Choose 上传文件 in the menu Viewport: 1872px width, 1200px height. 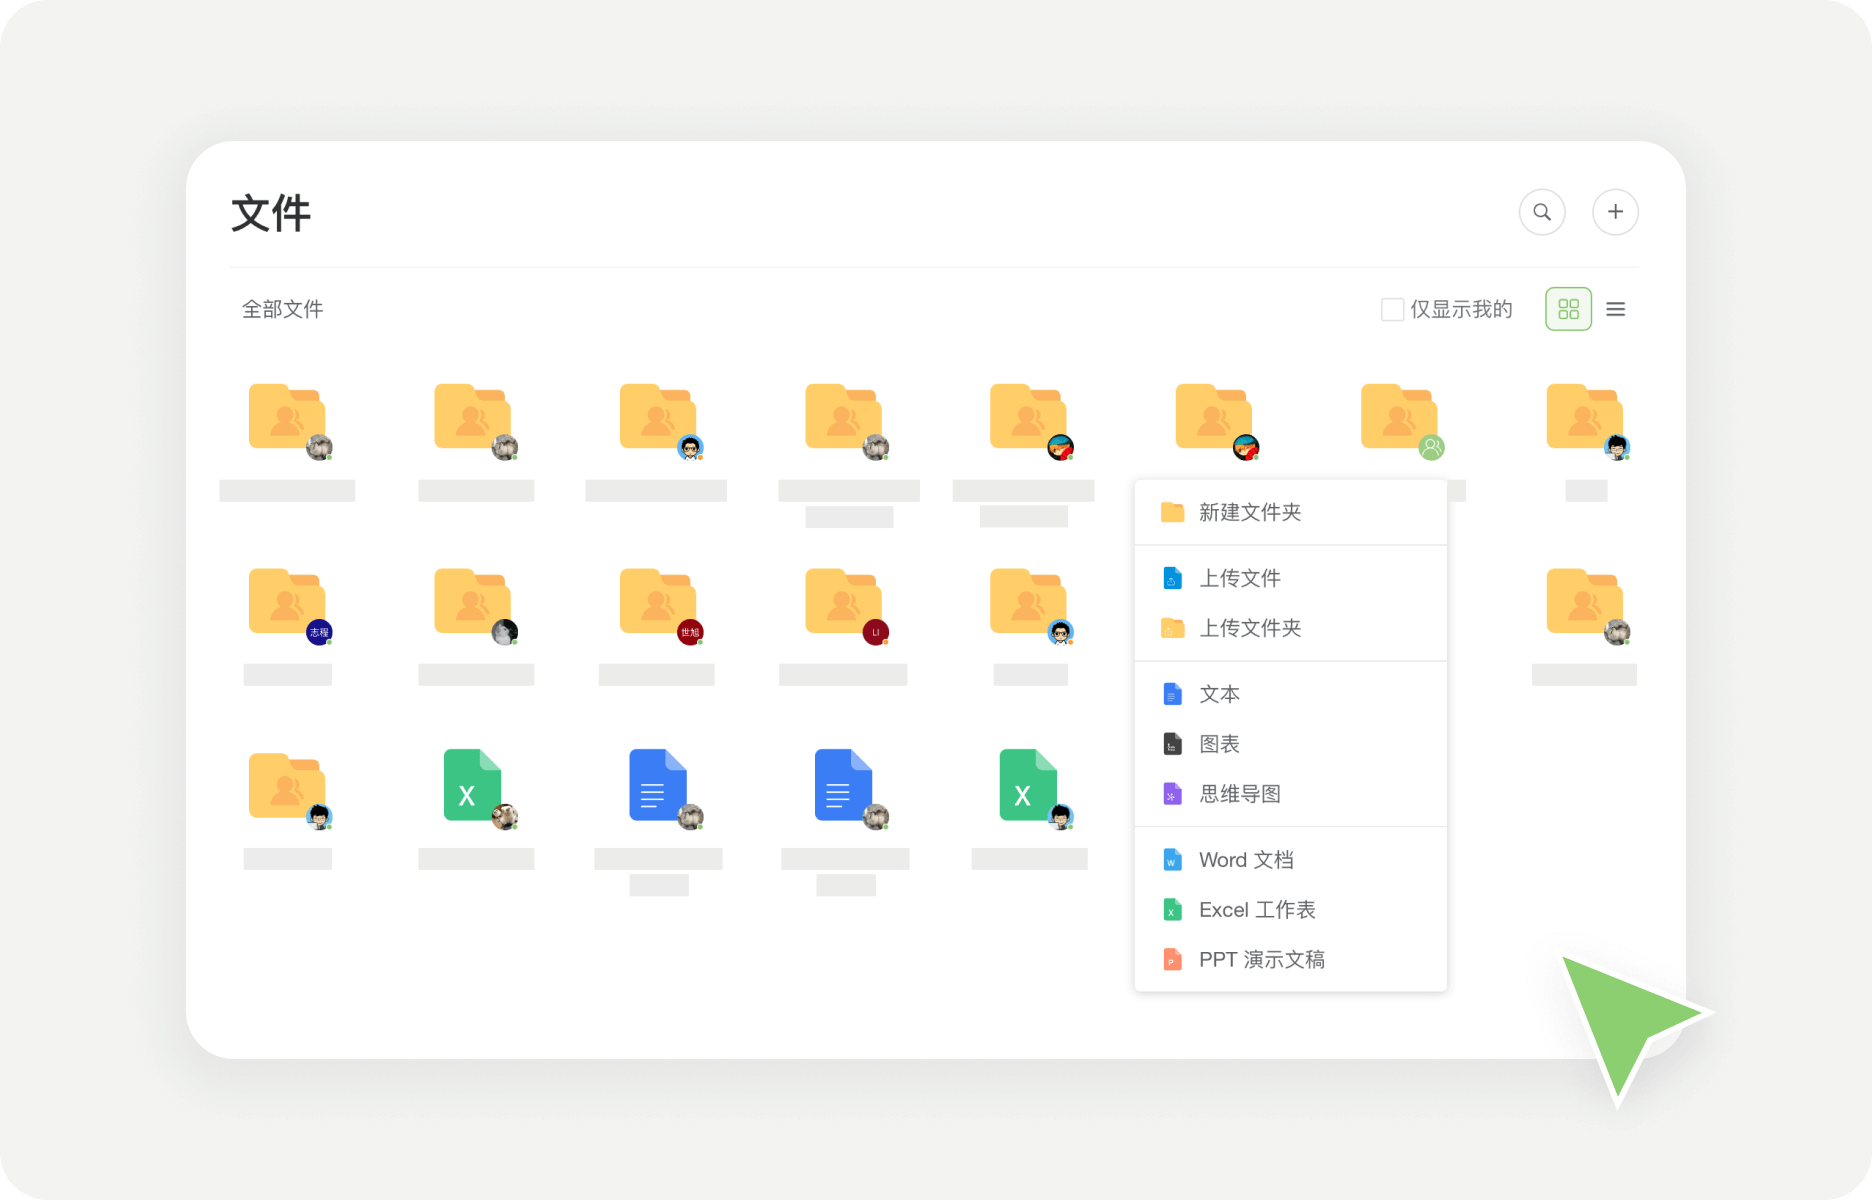point(1240,577)
